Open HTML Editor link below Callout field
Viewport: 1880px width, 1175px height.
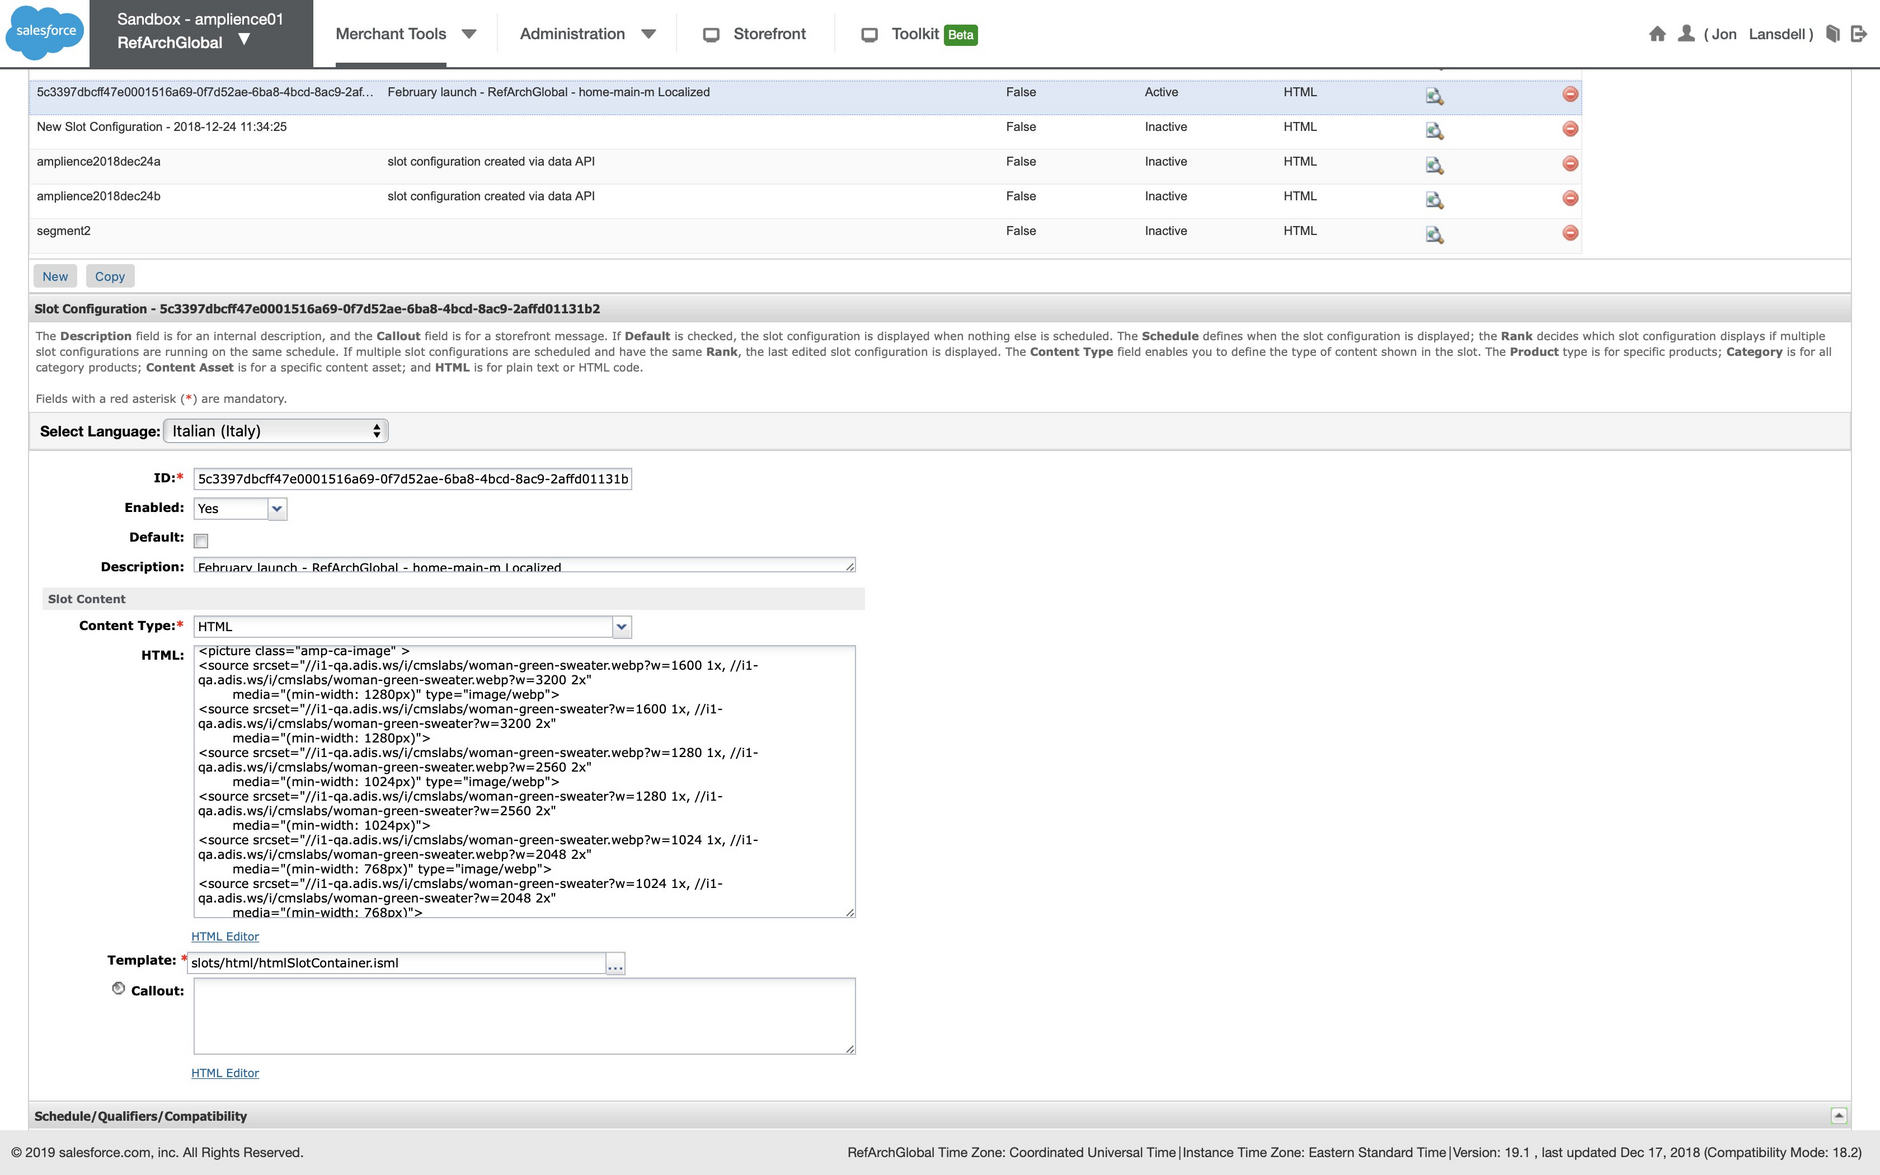click(x=225, y=1073)
